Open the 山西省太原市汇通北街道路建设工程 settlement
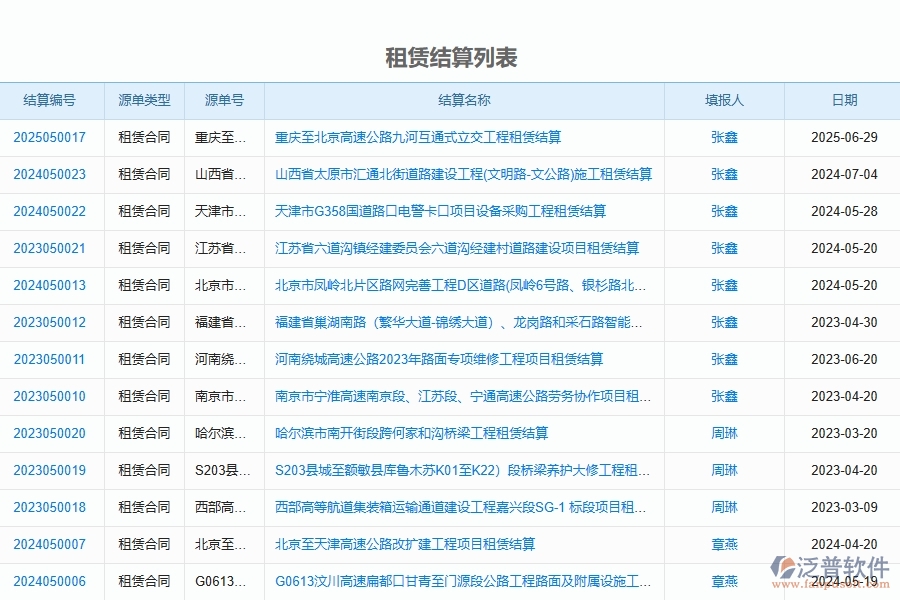The image size is (900, 600). coord(464,174)
